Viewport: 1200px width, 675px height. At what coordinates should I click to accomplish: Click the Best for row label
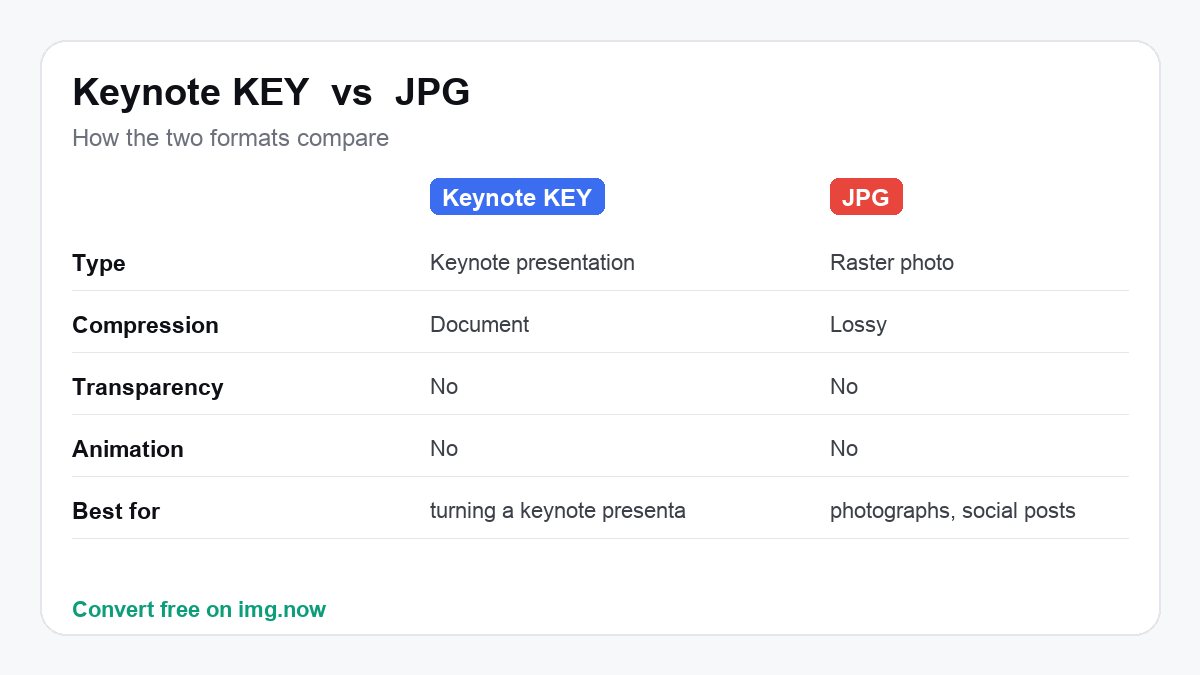pyautogui.click(x=116, y=511)
